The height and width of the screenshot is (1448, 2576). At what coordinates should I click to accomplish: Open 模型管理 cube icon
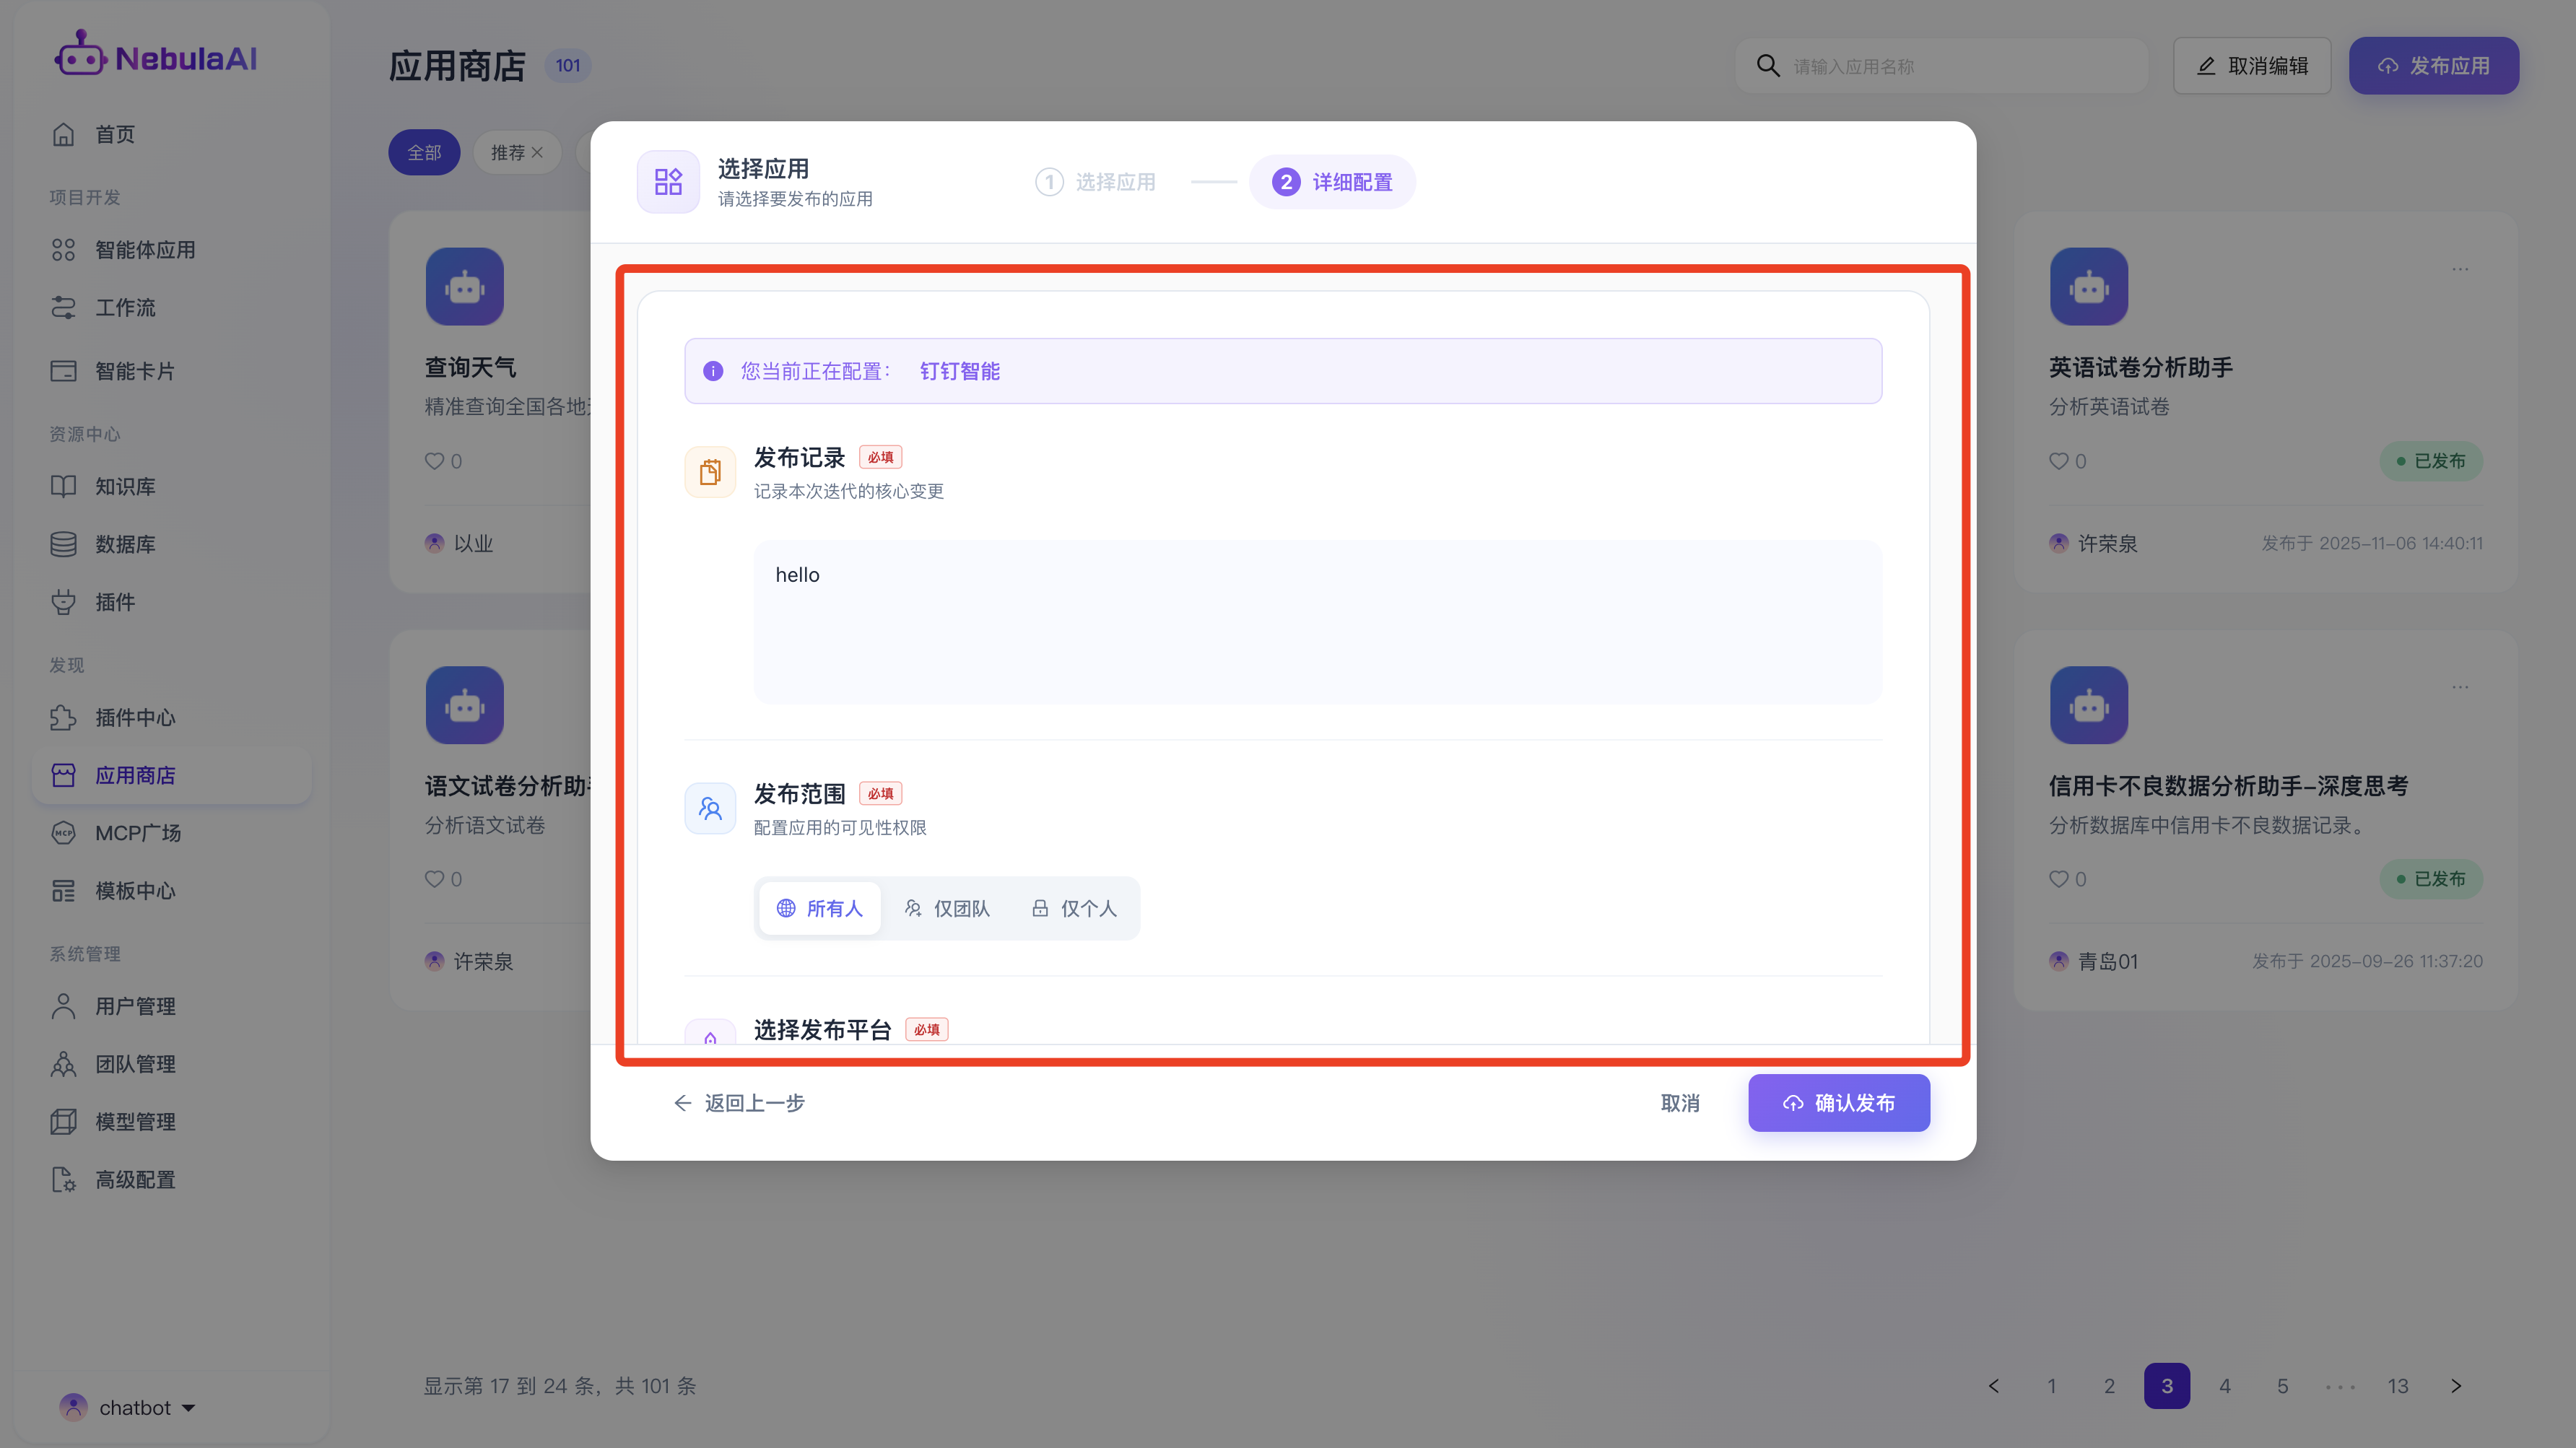[x=63, y=1121]
